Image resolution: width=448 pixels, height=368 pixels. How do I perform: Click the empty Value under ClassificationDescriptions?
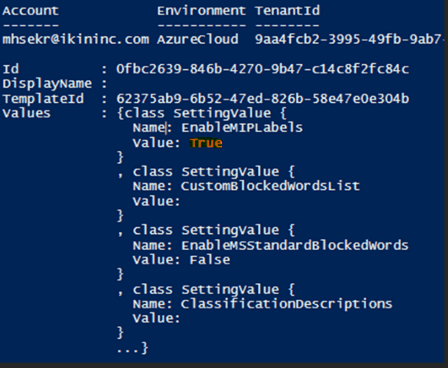[x=156, y=318]
